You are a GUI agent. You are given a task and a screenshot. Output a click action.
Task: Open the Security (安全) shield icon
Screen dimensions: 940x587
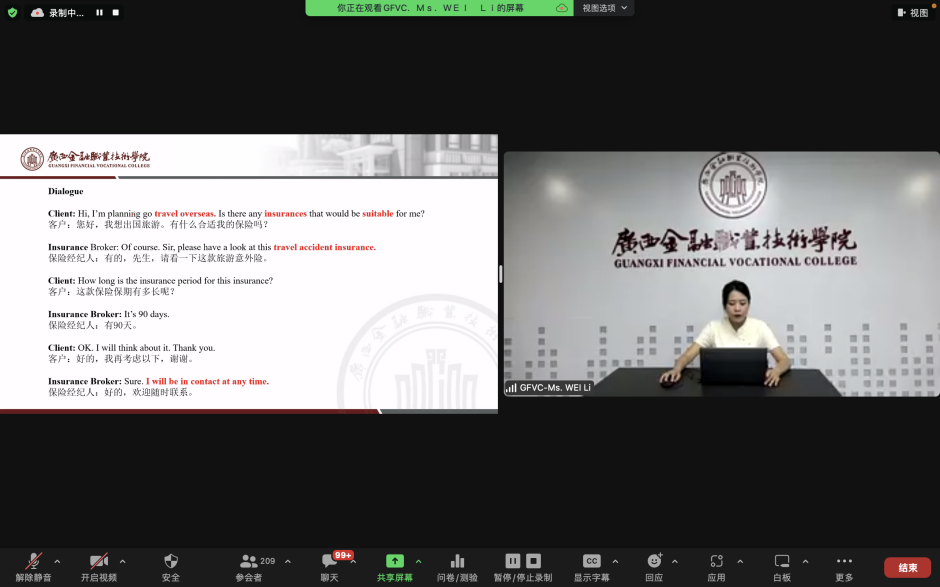click(171, 562)
